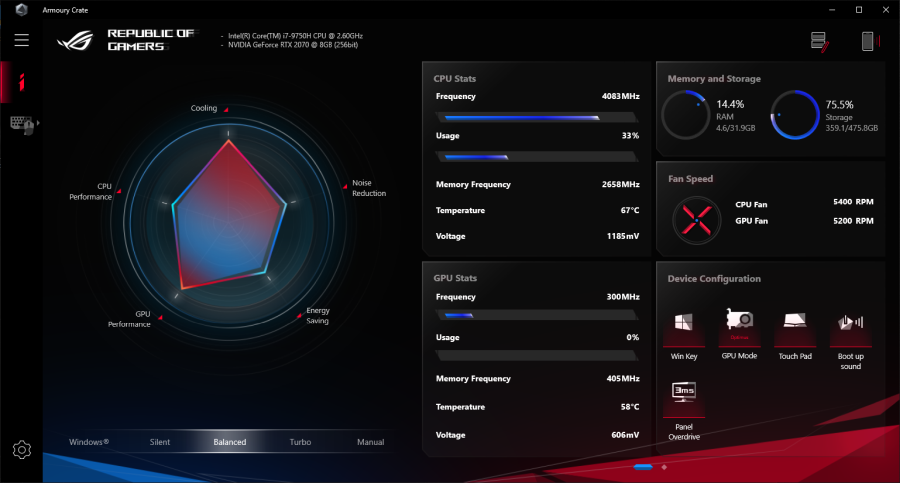The width and height of the screenshot is (900, 483).
Task: Click the Cooling label on radar chart
Action: [x=204, y=108]
